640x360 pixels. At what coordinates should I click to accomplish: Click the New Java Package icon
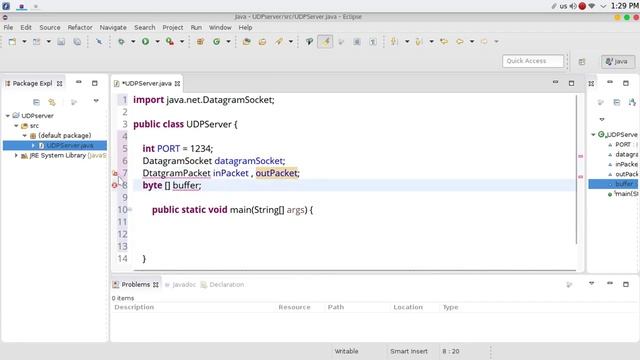click(x=200, y=42)
